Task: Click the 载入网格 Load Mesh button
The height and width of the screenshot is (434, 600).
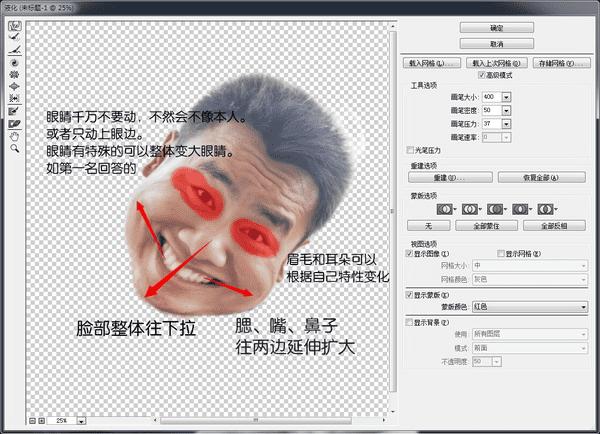Action: coord(432,63)
